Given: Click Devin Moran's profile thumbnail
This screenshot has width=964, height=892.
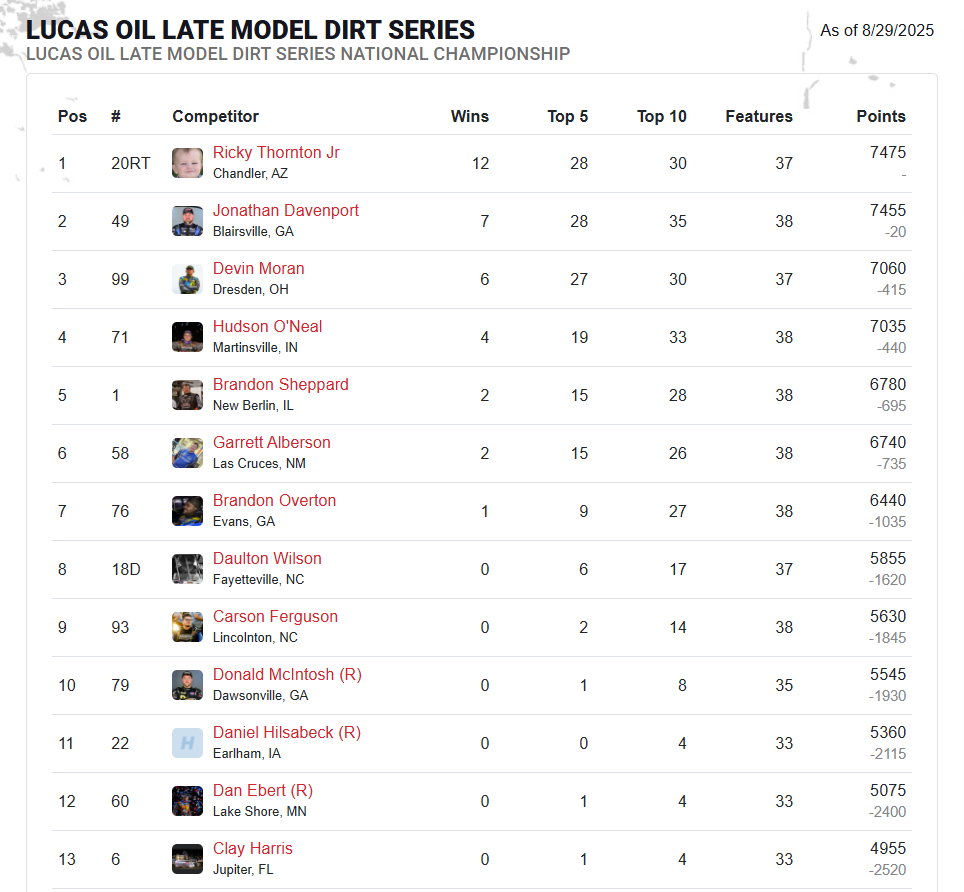Looking at the screenshot, I should coord(187,279).
